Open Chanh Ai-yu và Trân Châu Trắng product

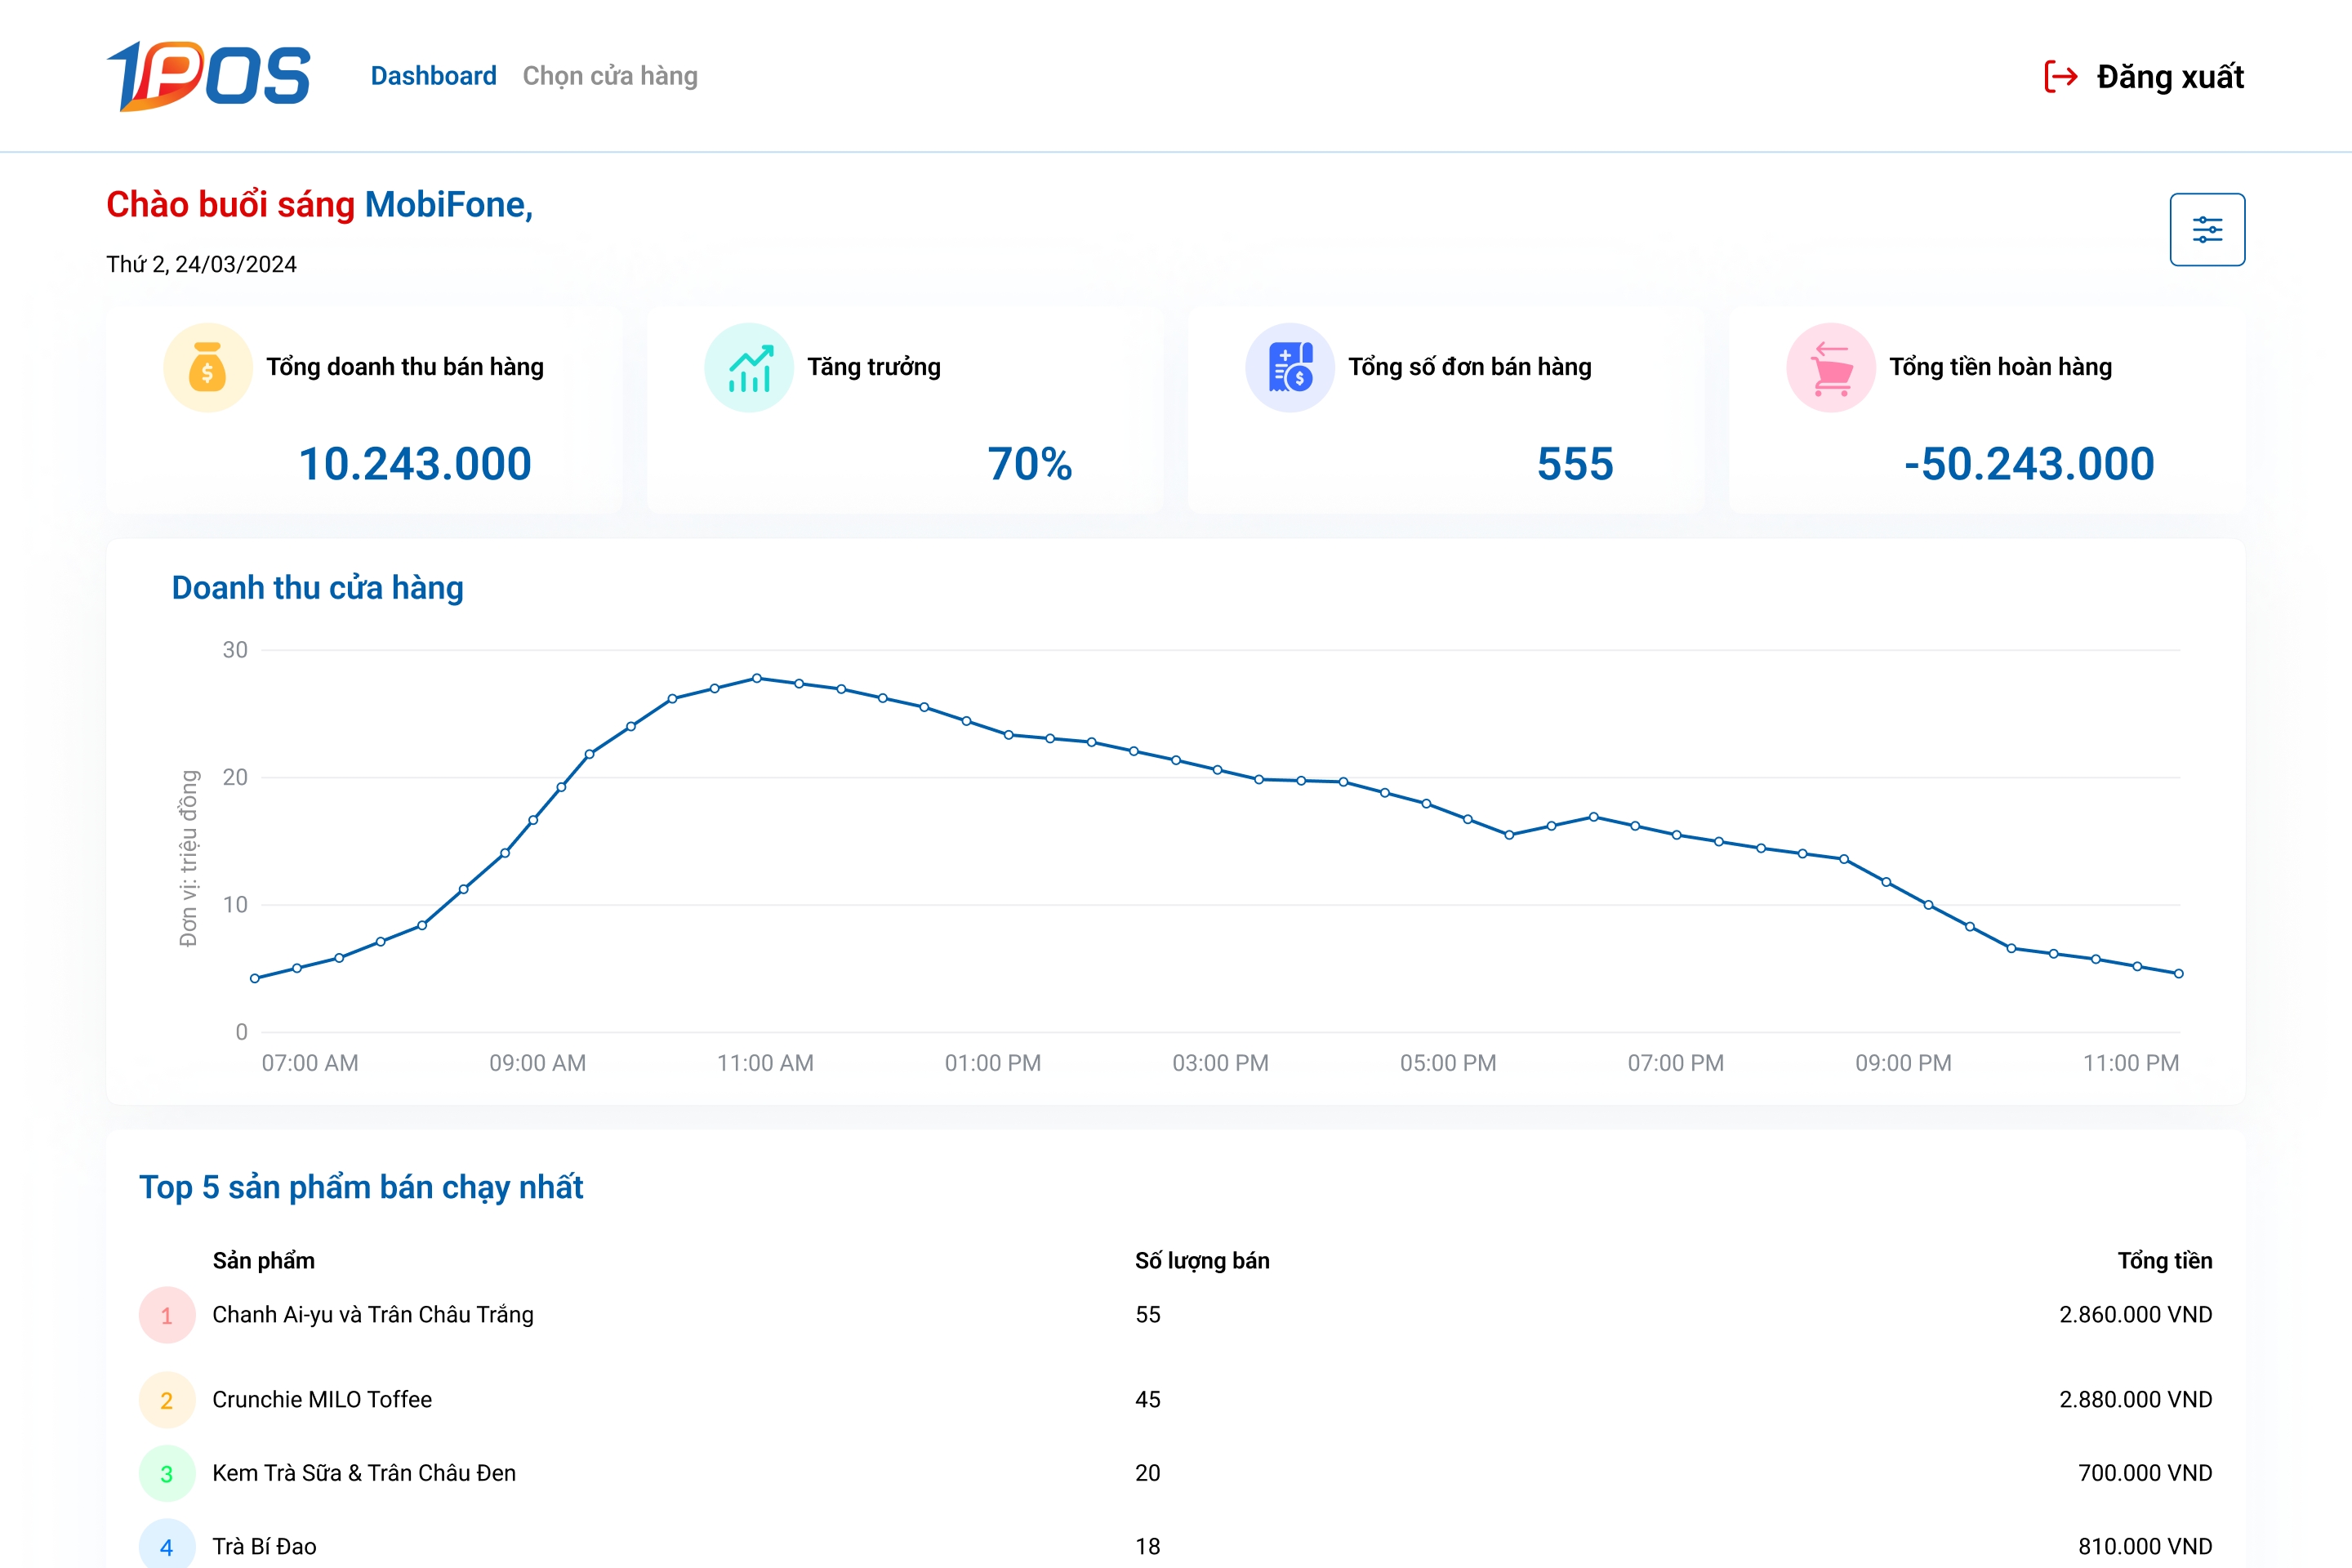click(372, 1314)
